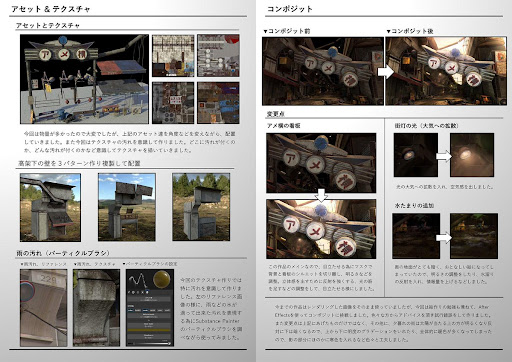Click the arrow between street light comparison images

tap(444, 156)
